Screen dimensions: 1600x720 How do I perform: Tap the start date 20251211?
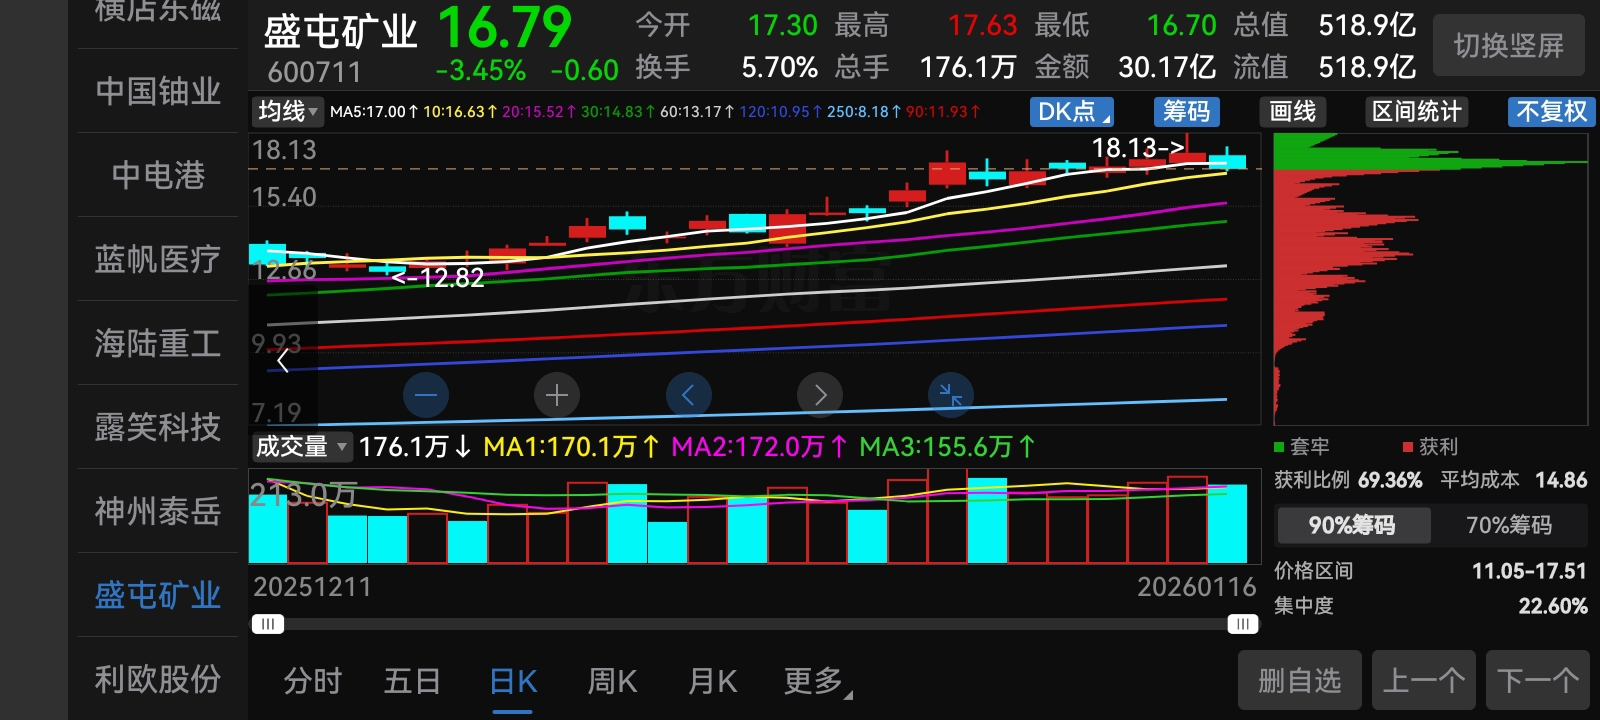312,587
